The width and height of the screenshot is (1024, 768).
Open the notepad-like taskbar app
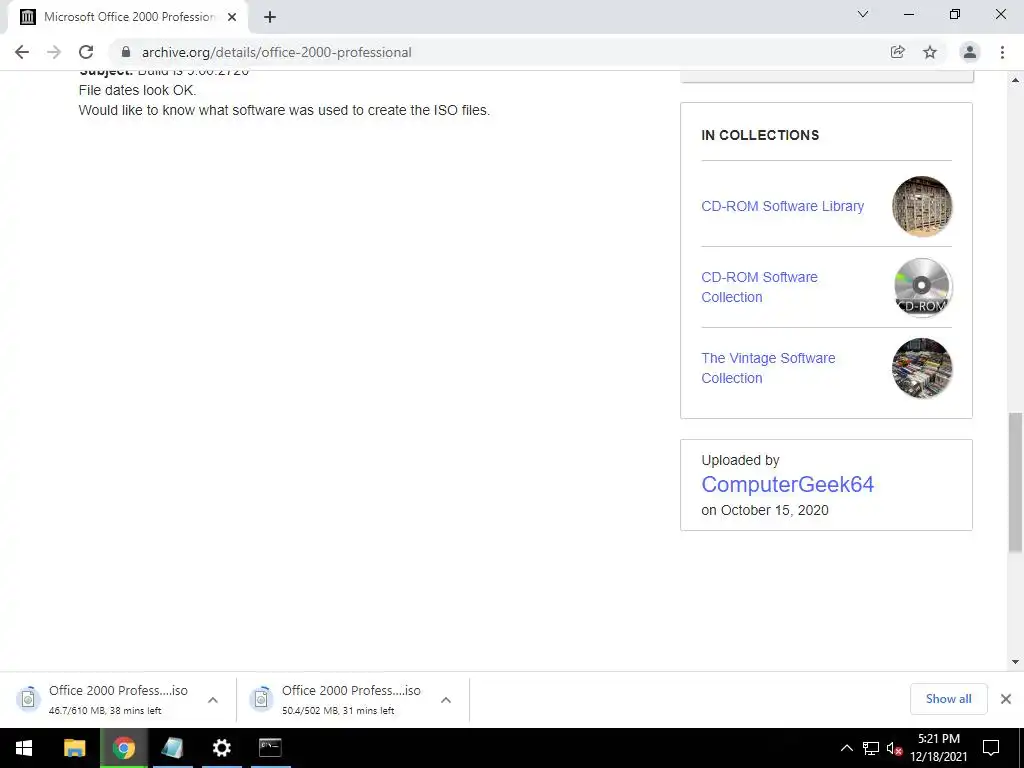(172, 748)
